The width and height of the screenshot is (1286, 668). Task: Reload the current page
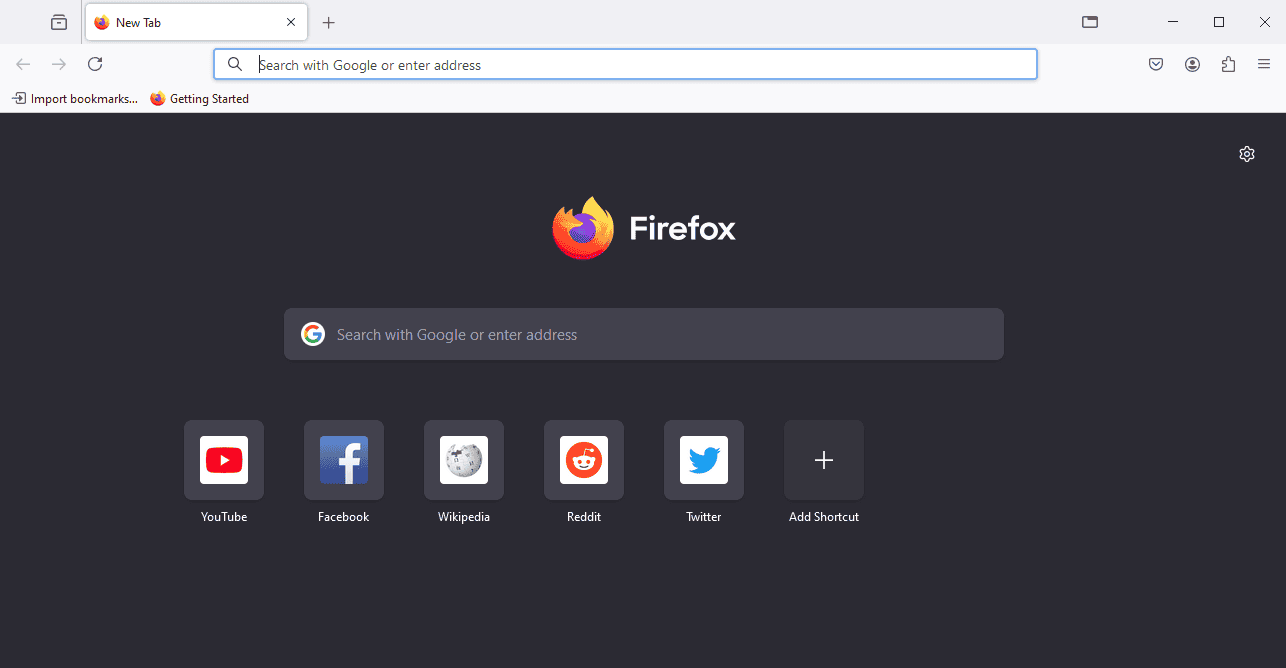95,64
